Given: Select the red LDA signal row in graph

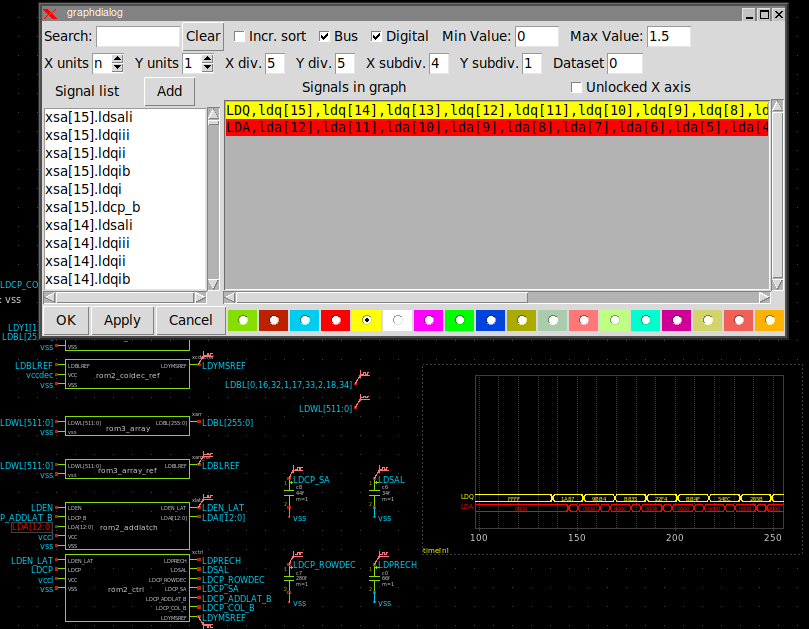Looking at the screenshot, I should (x=497, y=127).
